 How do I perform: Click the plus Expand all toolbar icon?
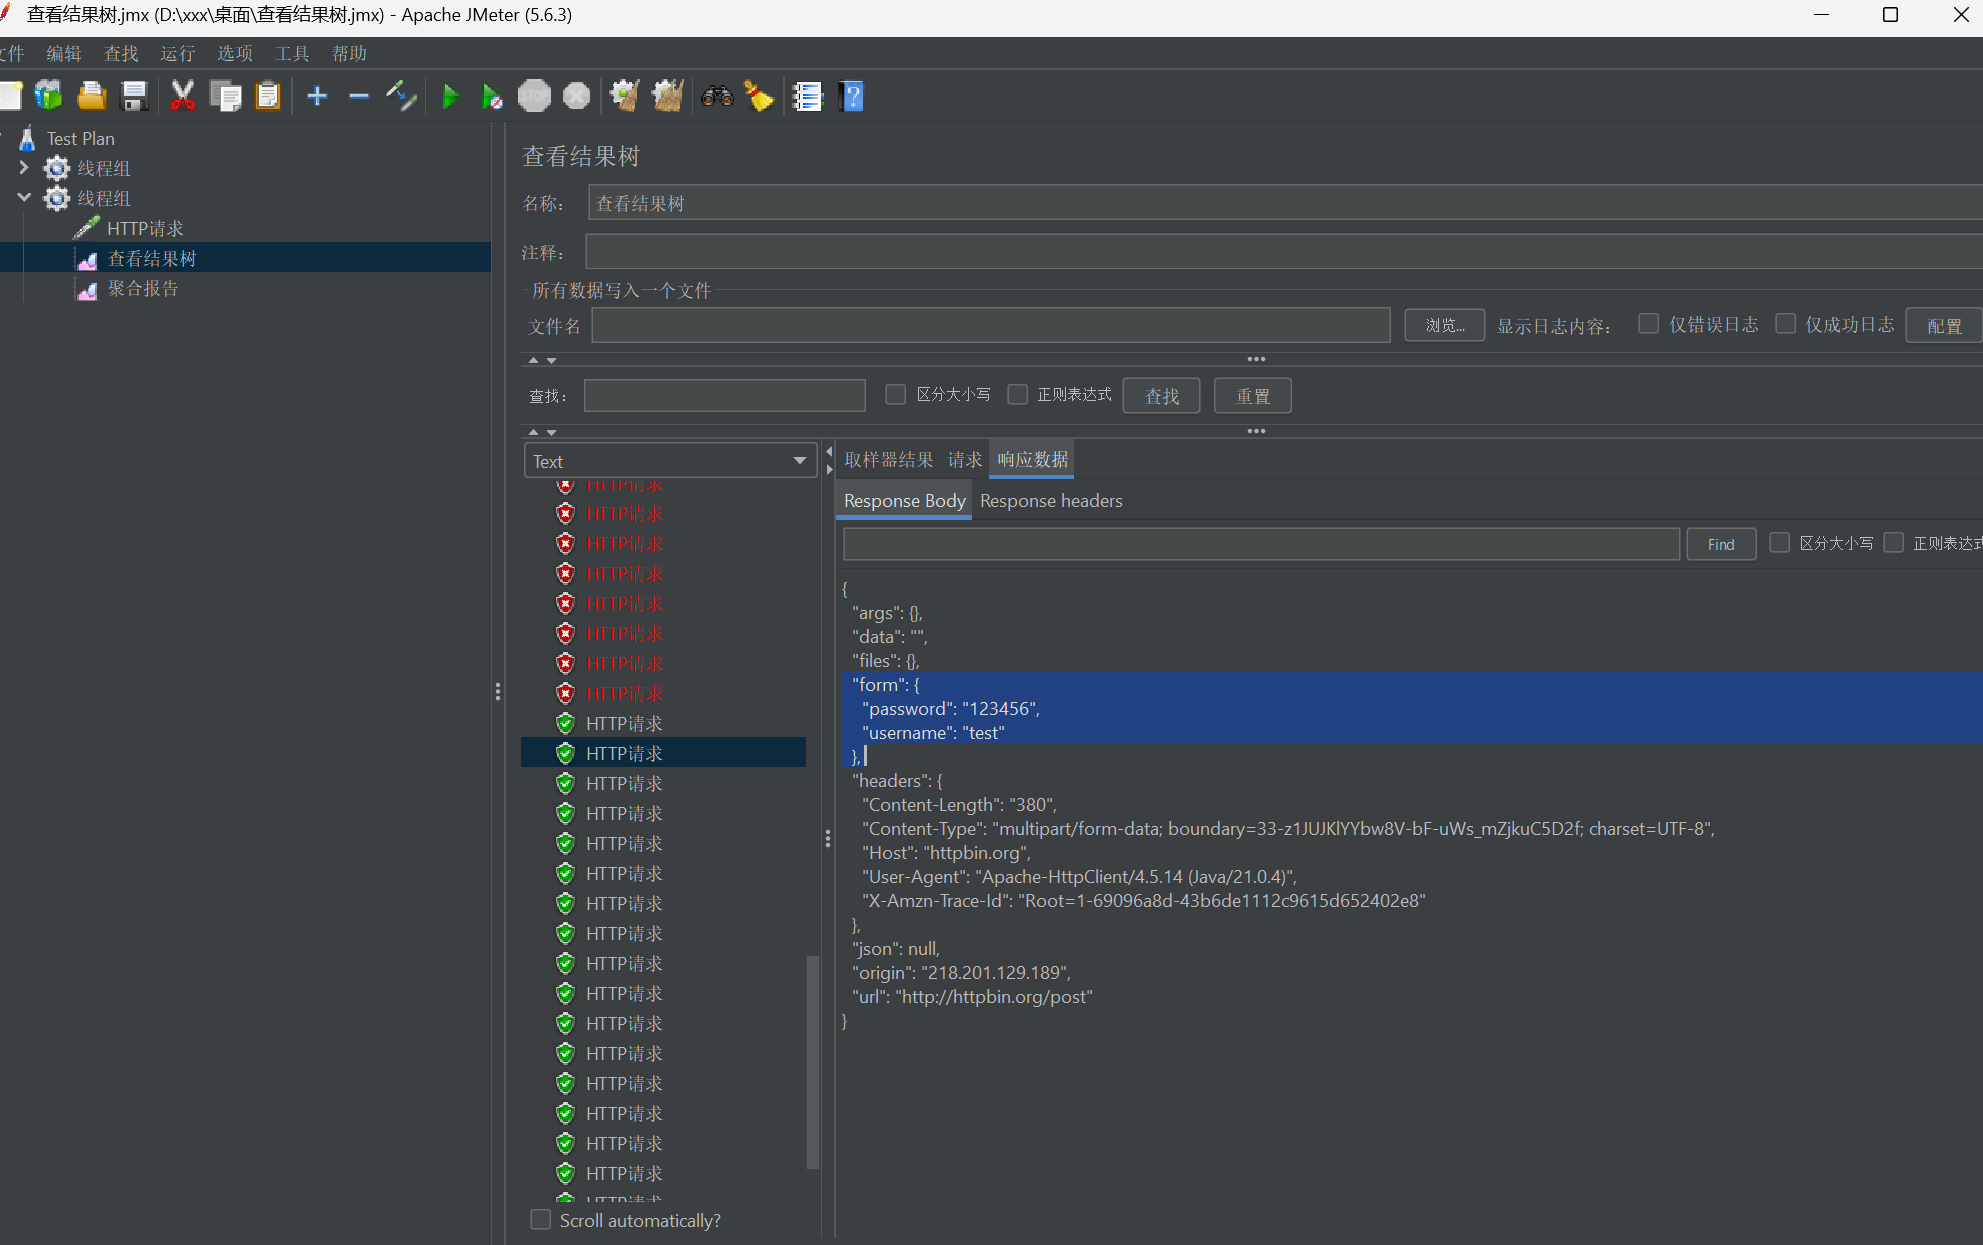point(317,97)
